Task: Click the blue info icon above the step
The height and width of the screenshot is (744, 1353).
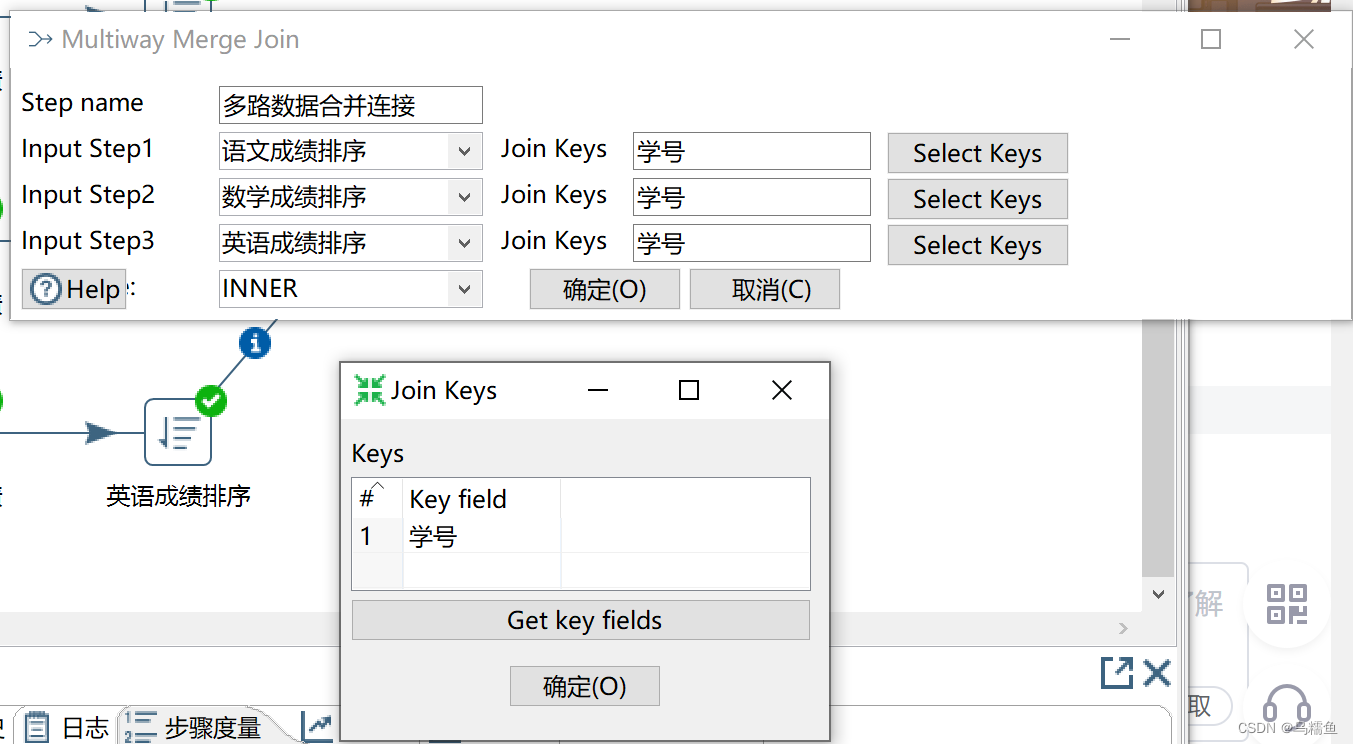Action: (x=253, y=342)
